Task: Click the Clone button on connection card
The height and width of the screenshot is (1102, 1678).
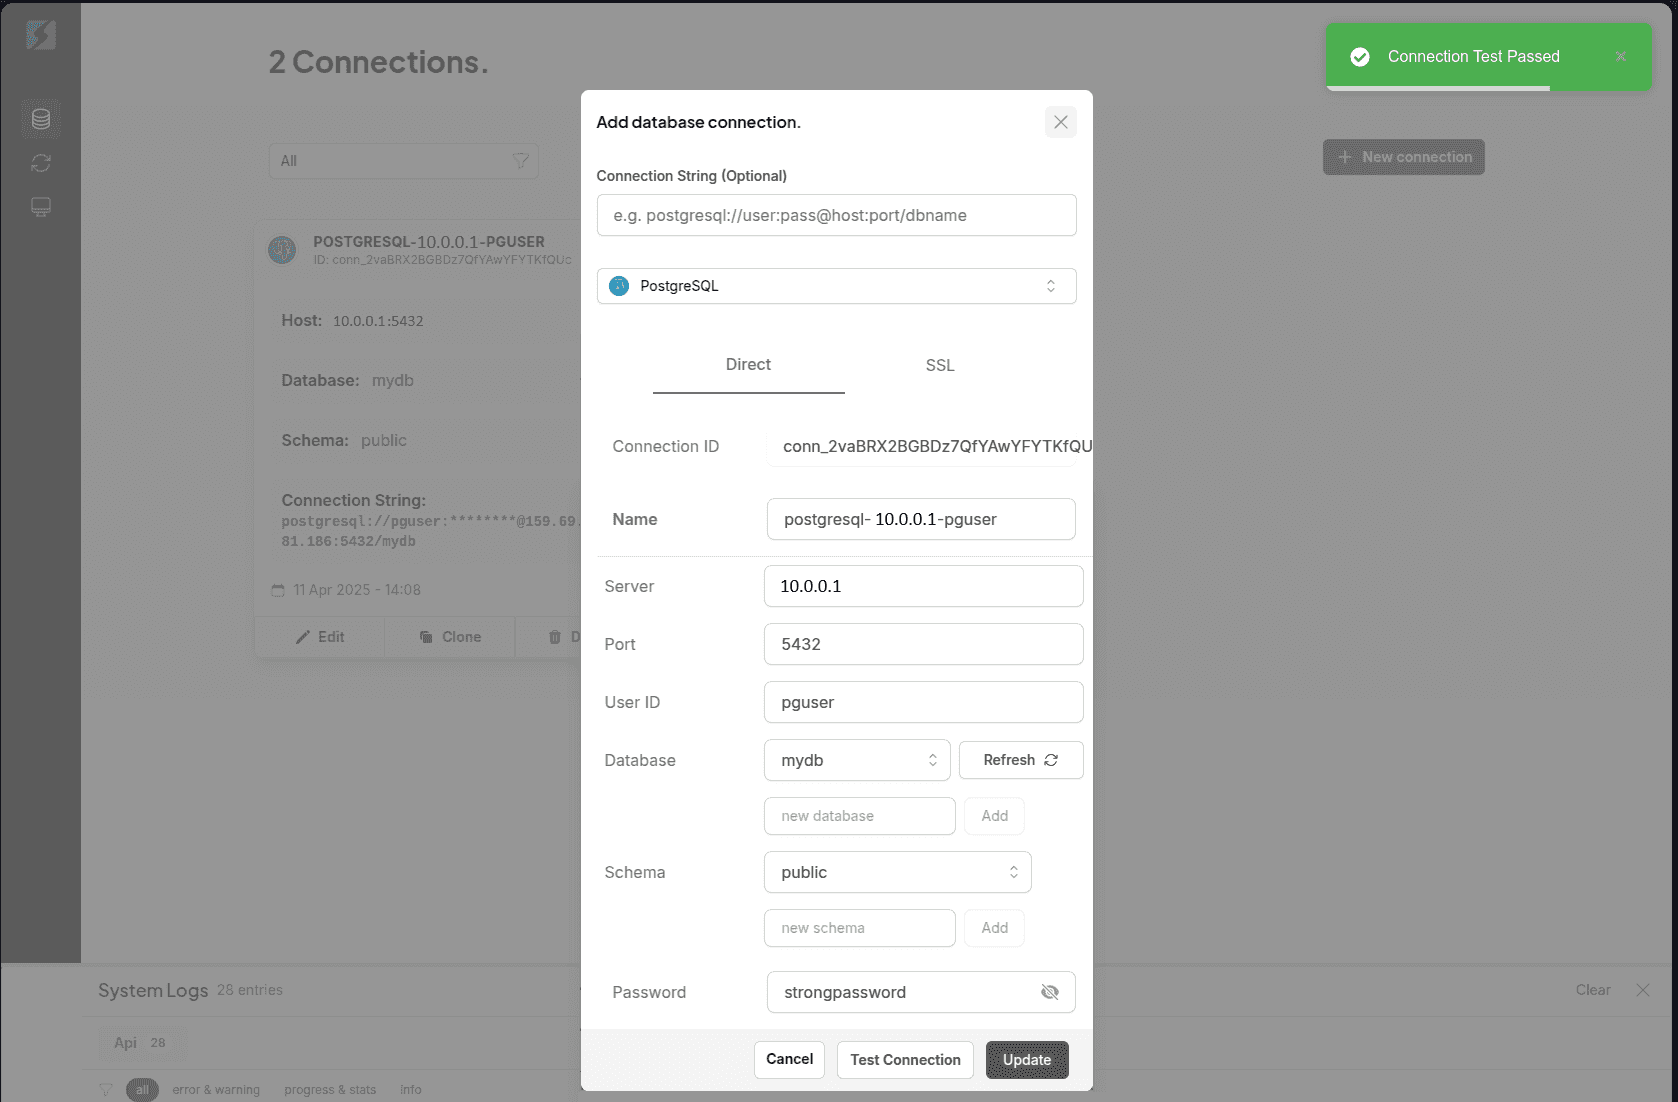Action: click(450, 637)
